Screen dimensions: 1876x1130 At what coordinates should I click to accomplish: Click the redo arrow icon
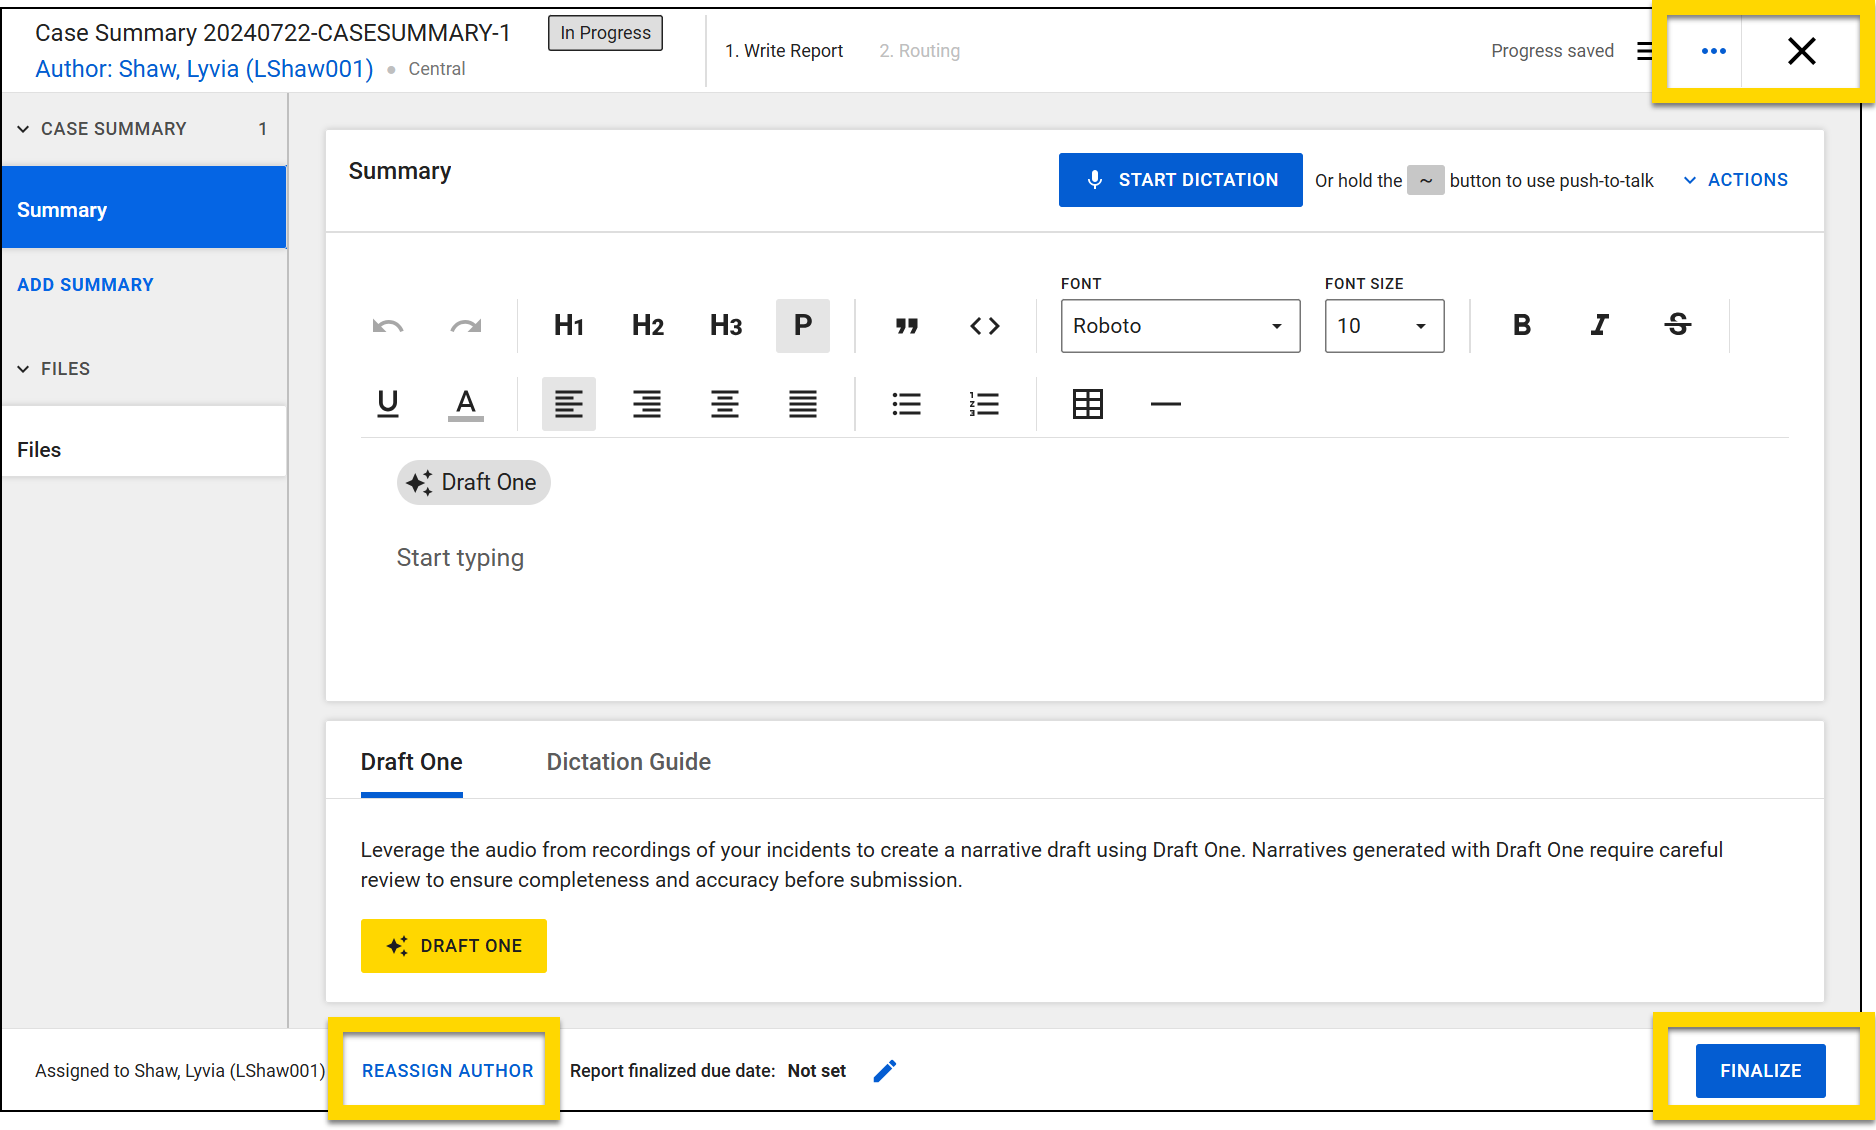466,326
